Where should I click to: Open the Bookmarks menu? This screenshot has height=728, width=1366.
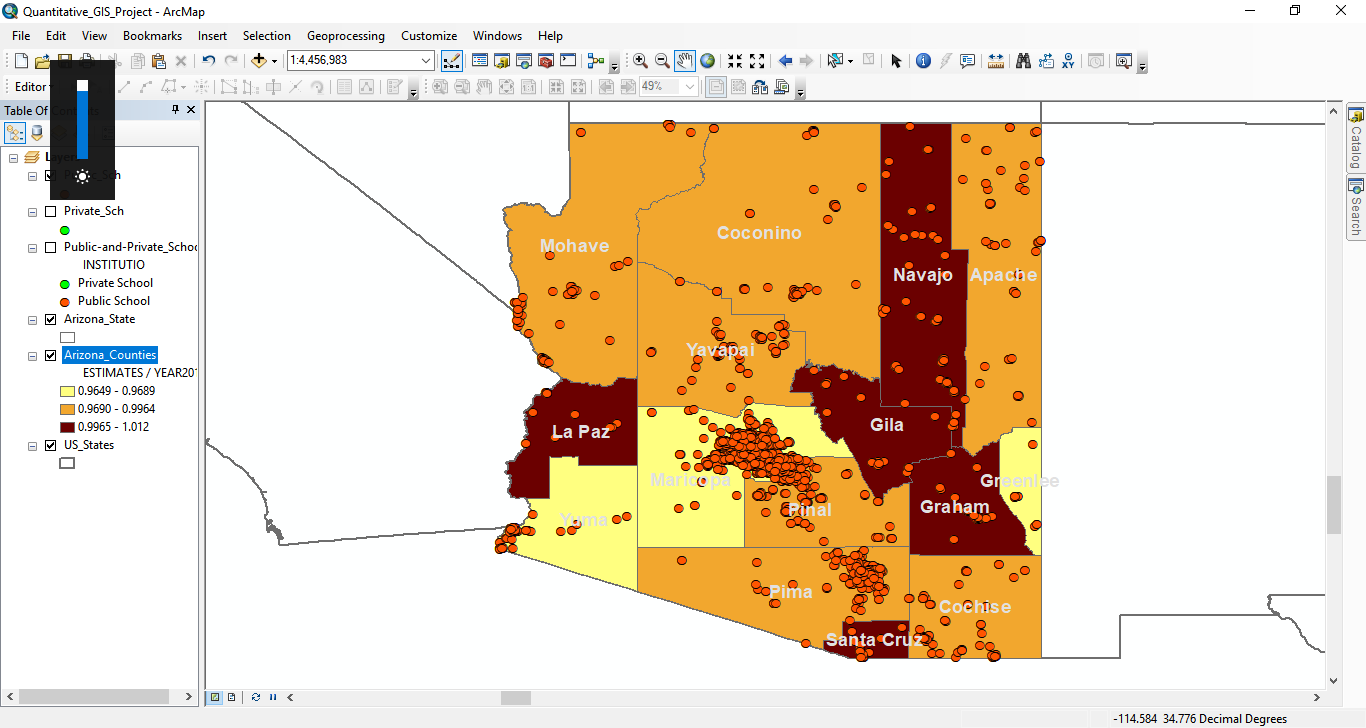coord(152,35)
